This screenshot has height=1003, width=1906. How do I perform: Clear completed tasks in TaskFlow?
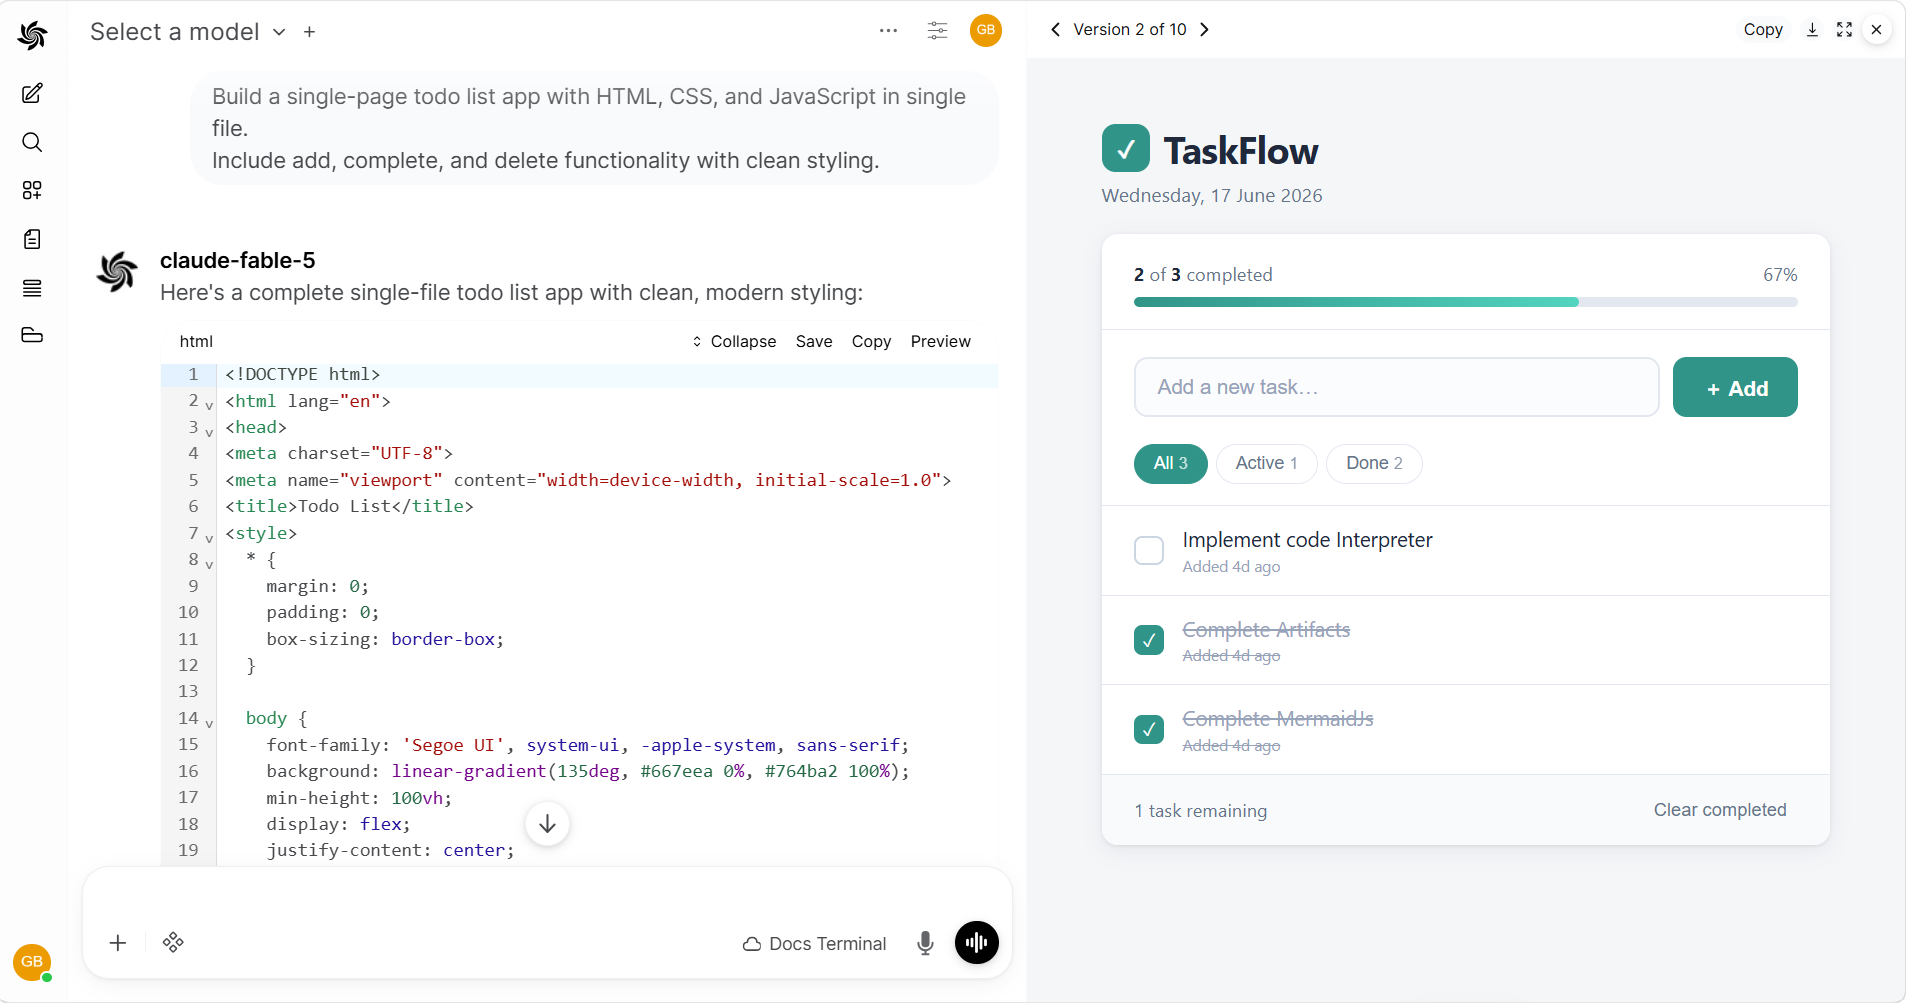click(x=1719, y=810)
